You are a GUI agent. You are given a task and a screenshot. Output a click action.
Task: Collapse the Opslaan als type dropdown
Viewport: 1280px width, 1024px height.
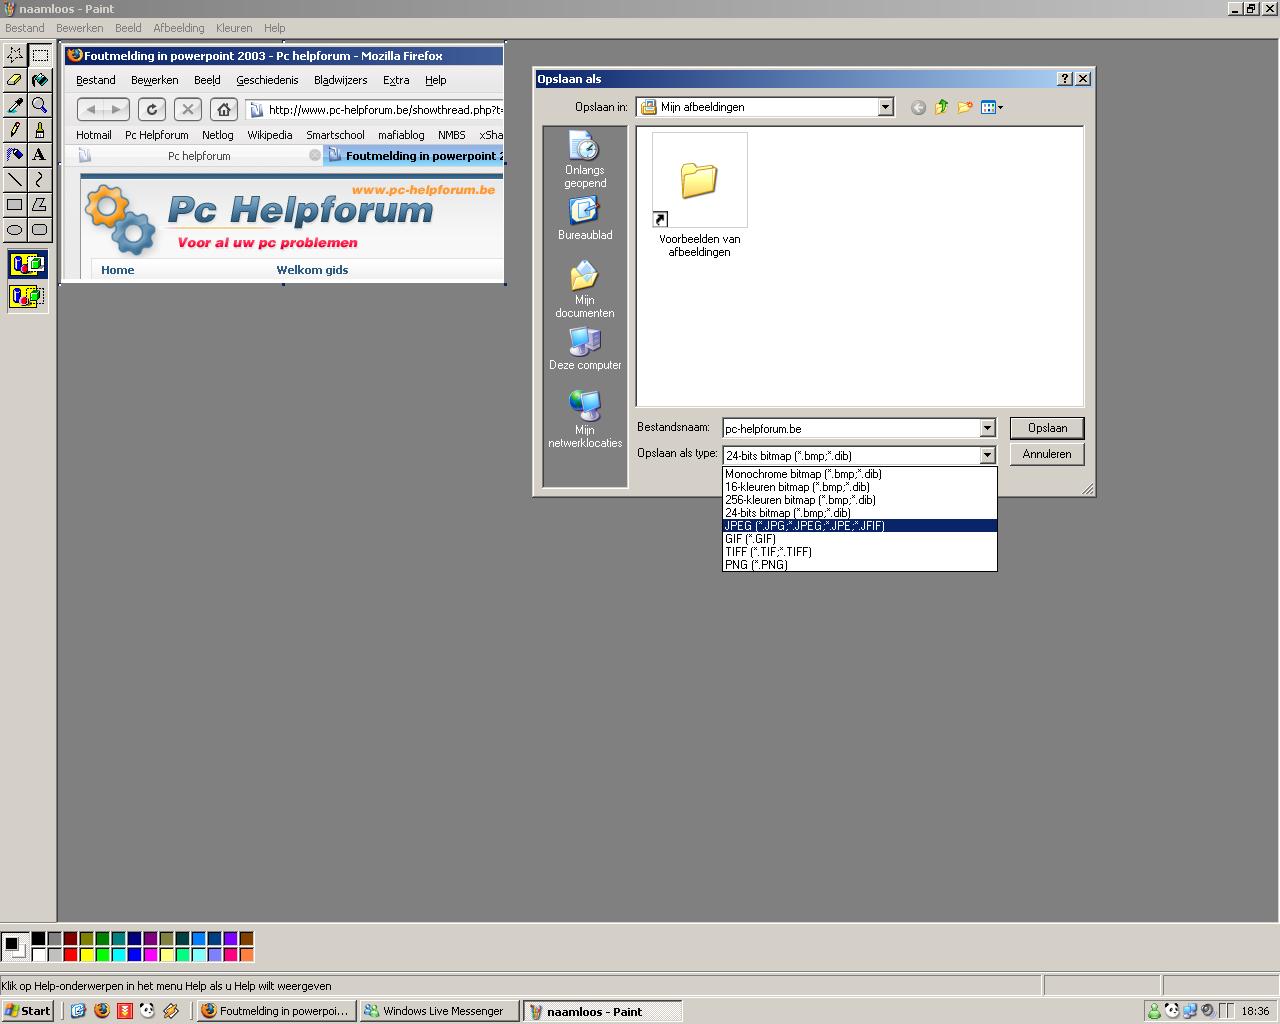[987, 455]
